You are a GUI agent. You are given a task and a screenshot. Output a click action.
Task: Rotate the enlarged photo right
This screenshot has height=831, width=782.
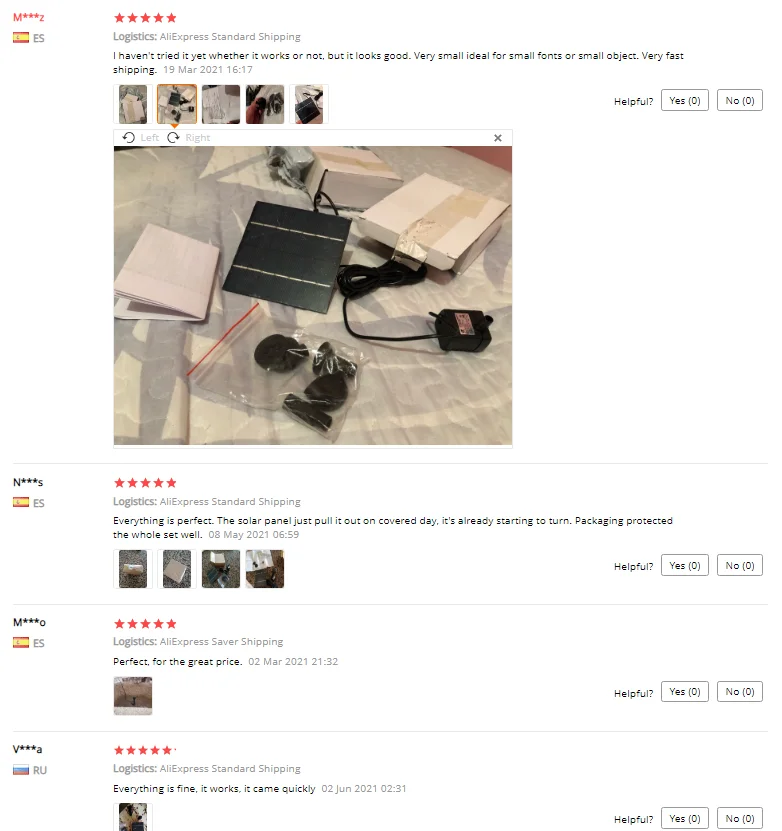point(189,138)
